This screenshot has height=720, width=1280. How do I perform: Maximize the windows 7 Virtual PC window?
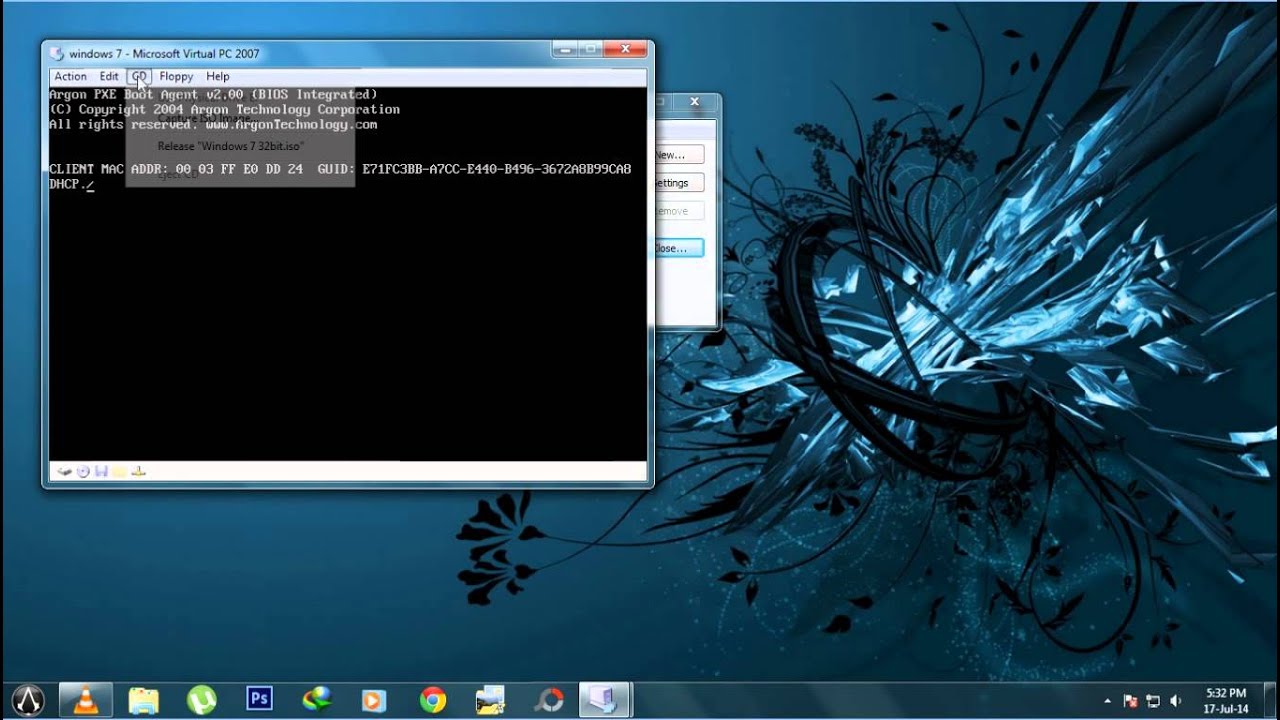[590, 48]
